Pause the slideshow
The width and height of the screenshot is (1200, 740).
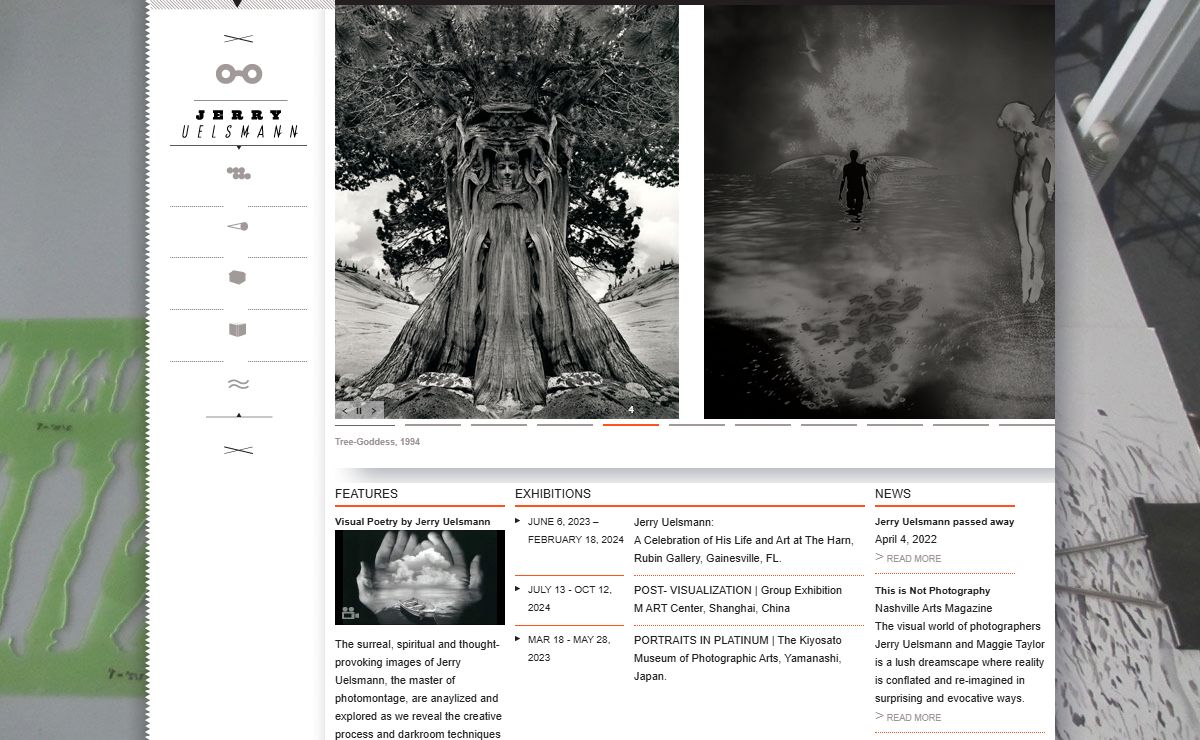(x=359, y=410)
